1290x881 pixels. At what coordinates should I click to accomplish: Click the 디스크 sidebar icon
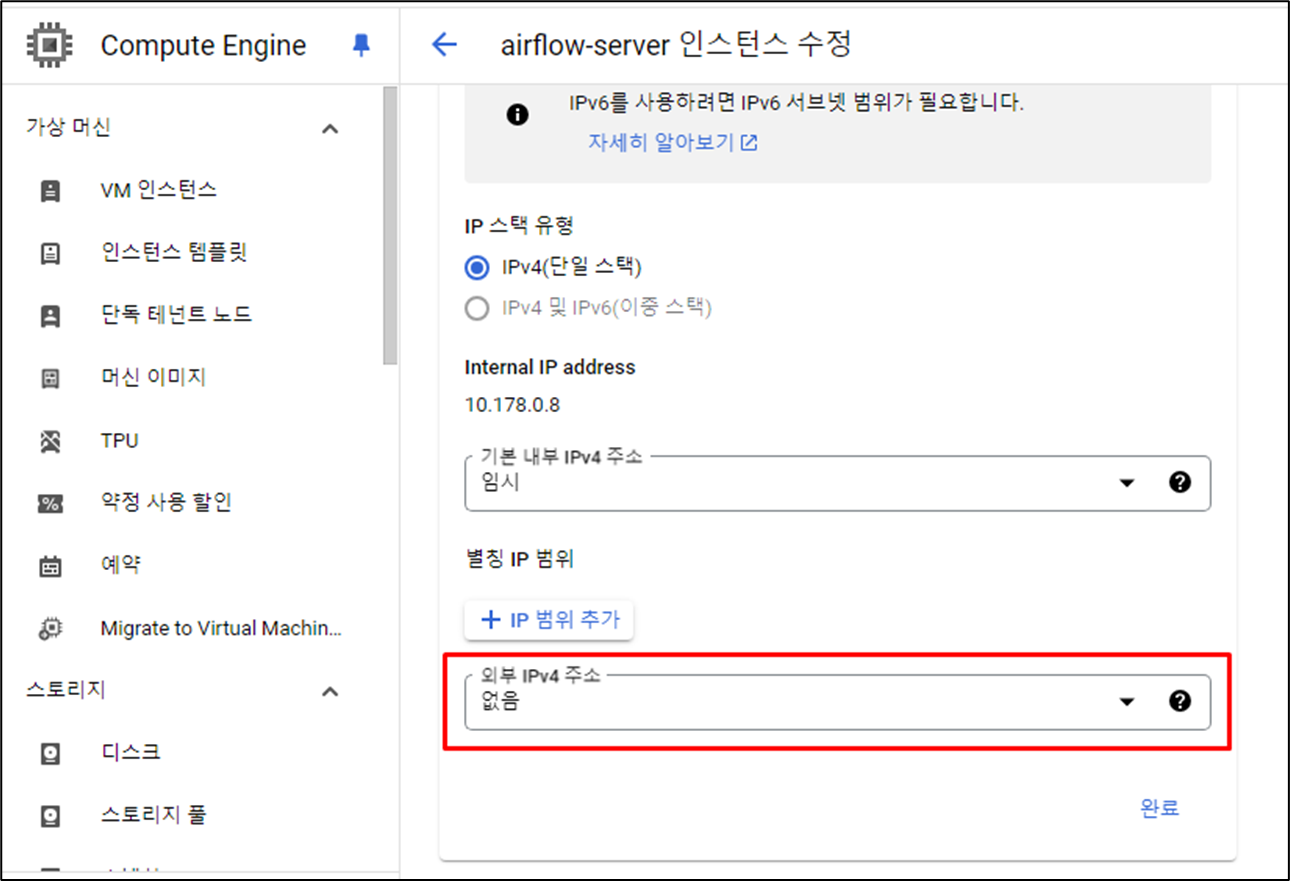point(50,753)
